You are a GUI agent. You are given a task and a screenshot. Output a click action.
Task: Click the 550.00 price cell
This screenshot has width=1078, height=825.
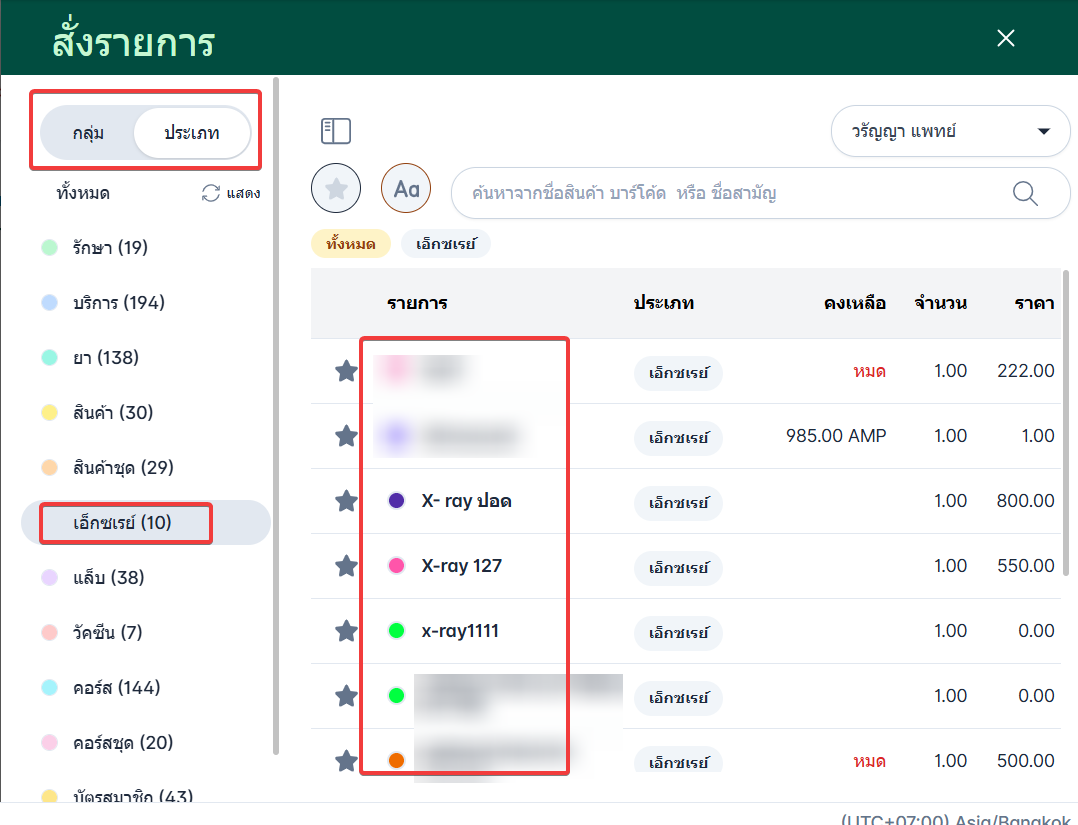pos(1026,566)
